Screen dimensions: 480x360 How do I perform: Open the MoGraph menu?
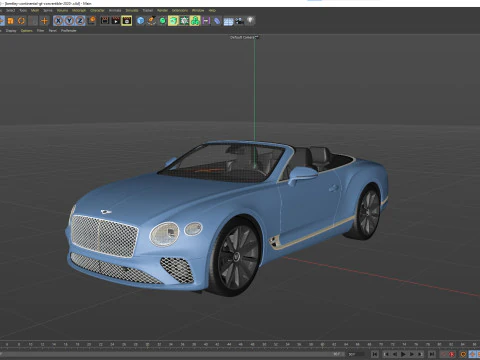point(79,11)
